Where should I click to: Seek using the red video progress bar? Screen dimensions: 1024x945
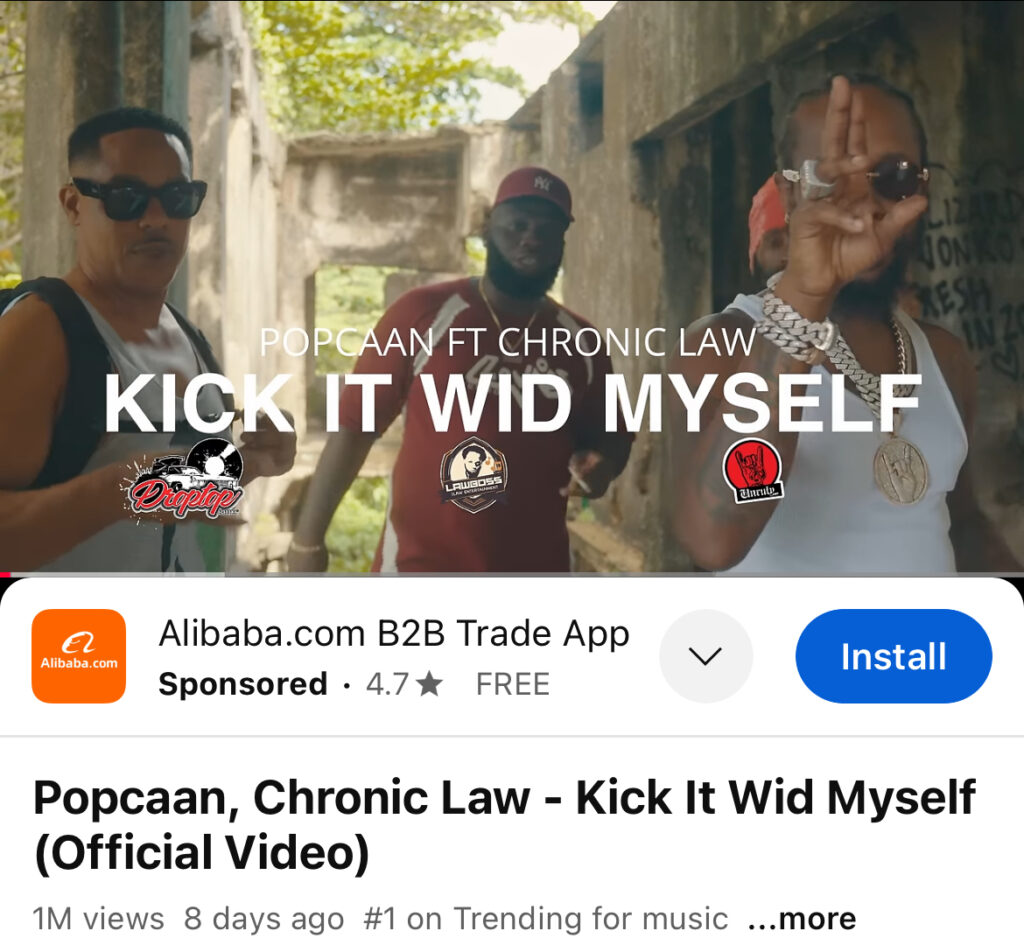pyautogui.click(x=512, y=574)
